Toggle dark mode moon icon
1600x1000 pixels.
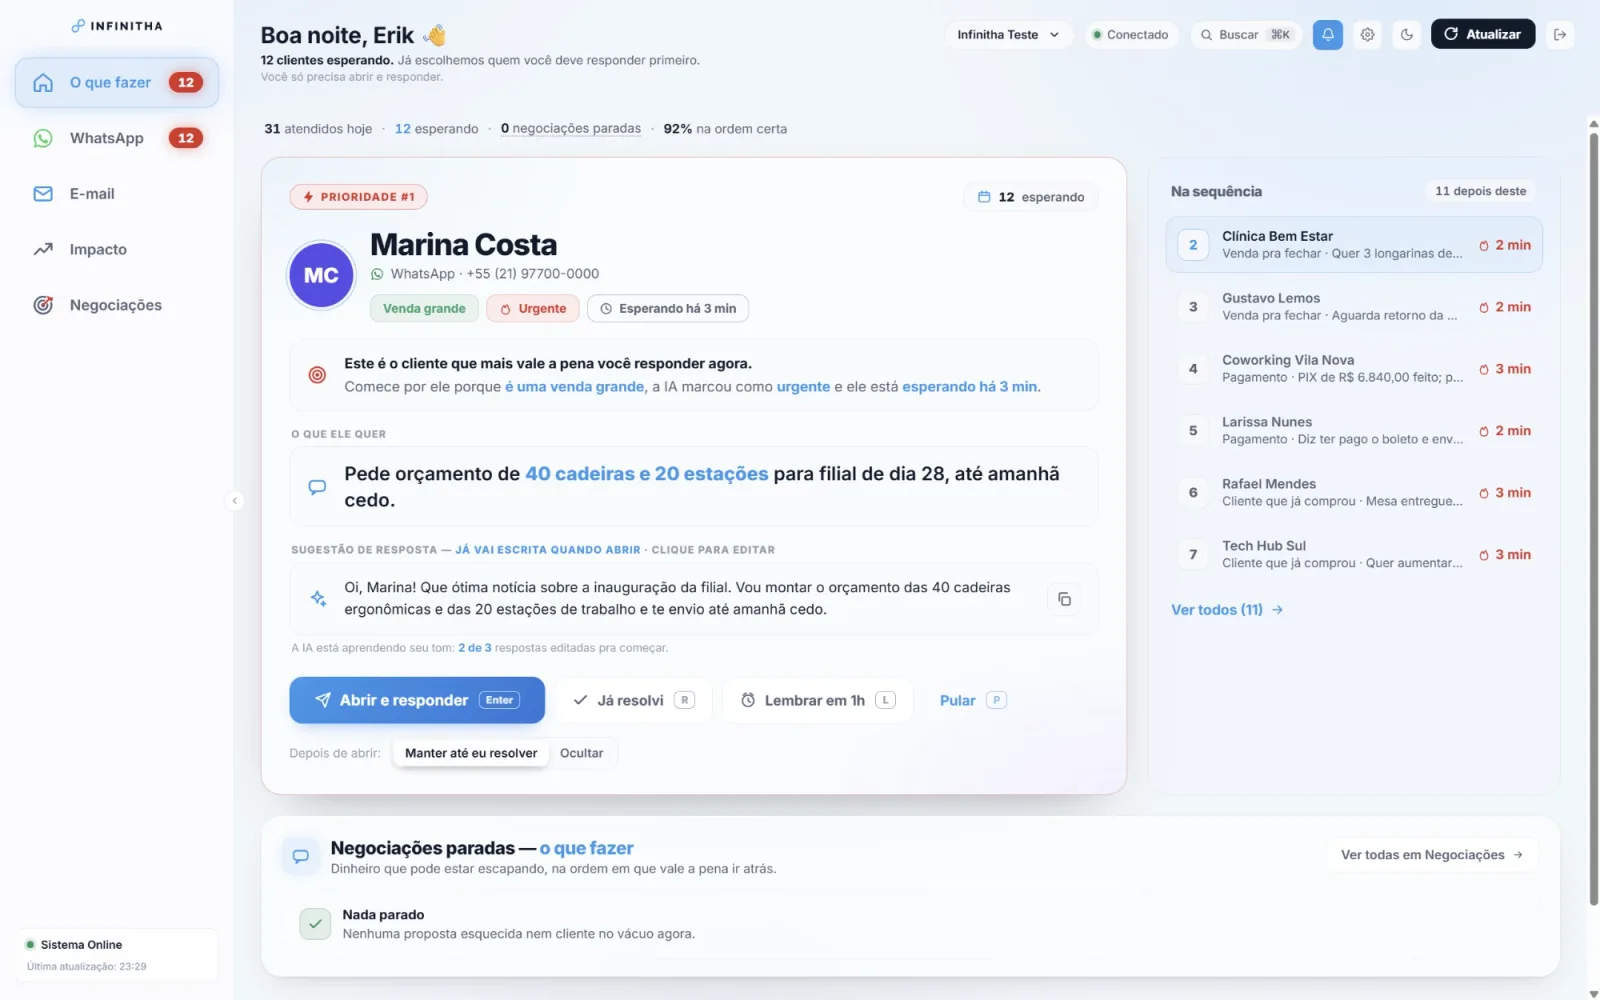click(x=1407, y=34)
